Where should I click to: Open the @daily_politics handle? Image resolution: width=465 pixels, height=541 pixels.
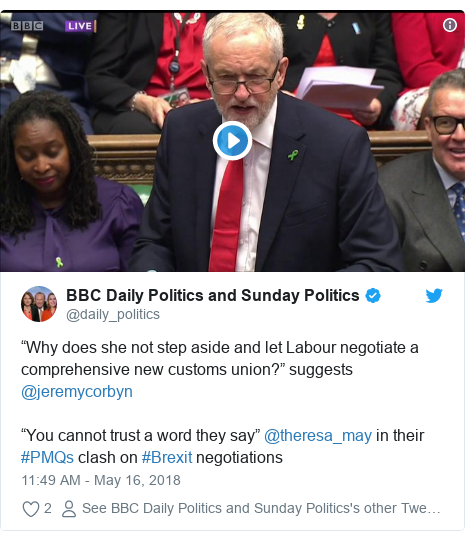pyautogui.click(x=113, y=314)
